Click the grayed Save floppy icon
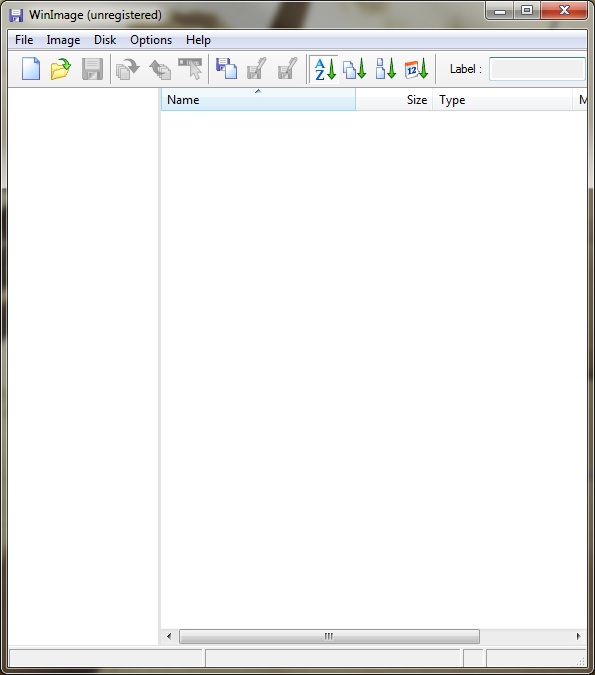This screenshot has width=595, height=675. point(92,69)
